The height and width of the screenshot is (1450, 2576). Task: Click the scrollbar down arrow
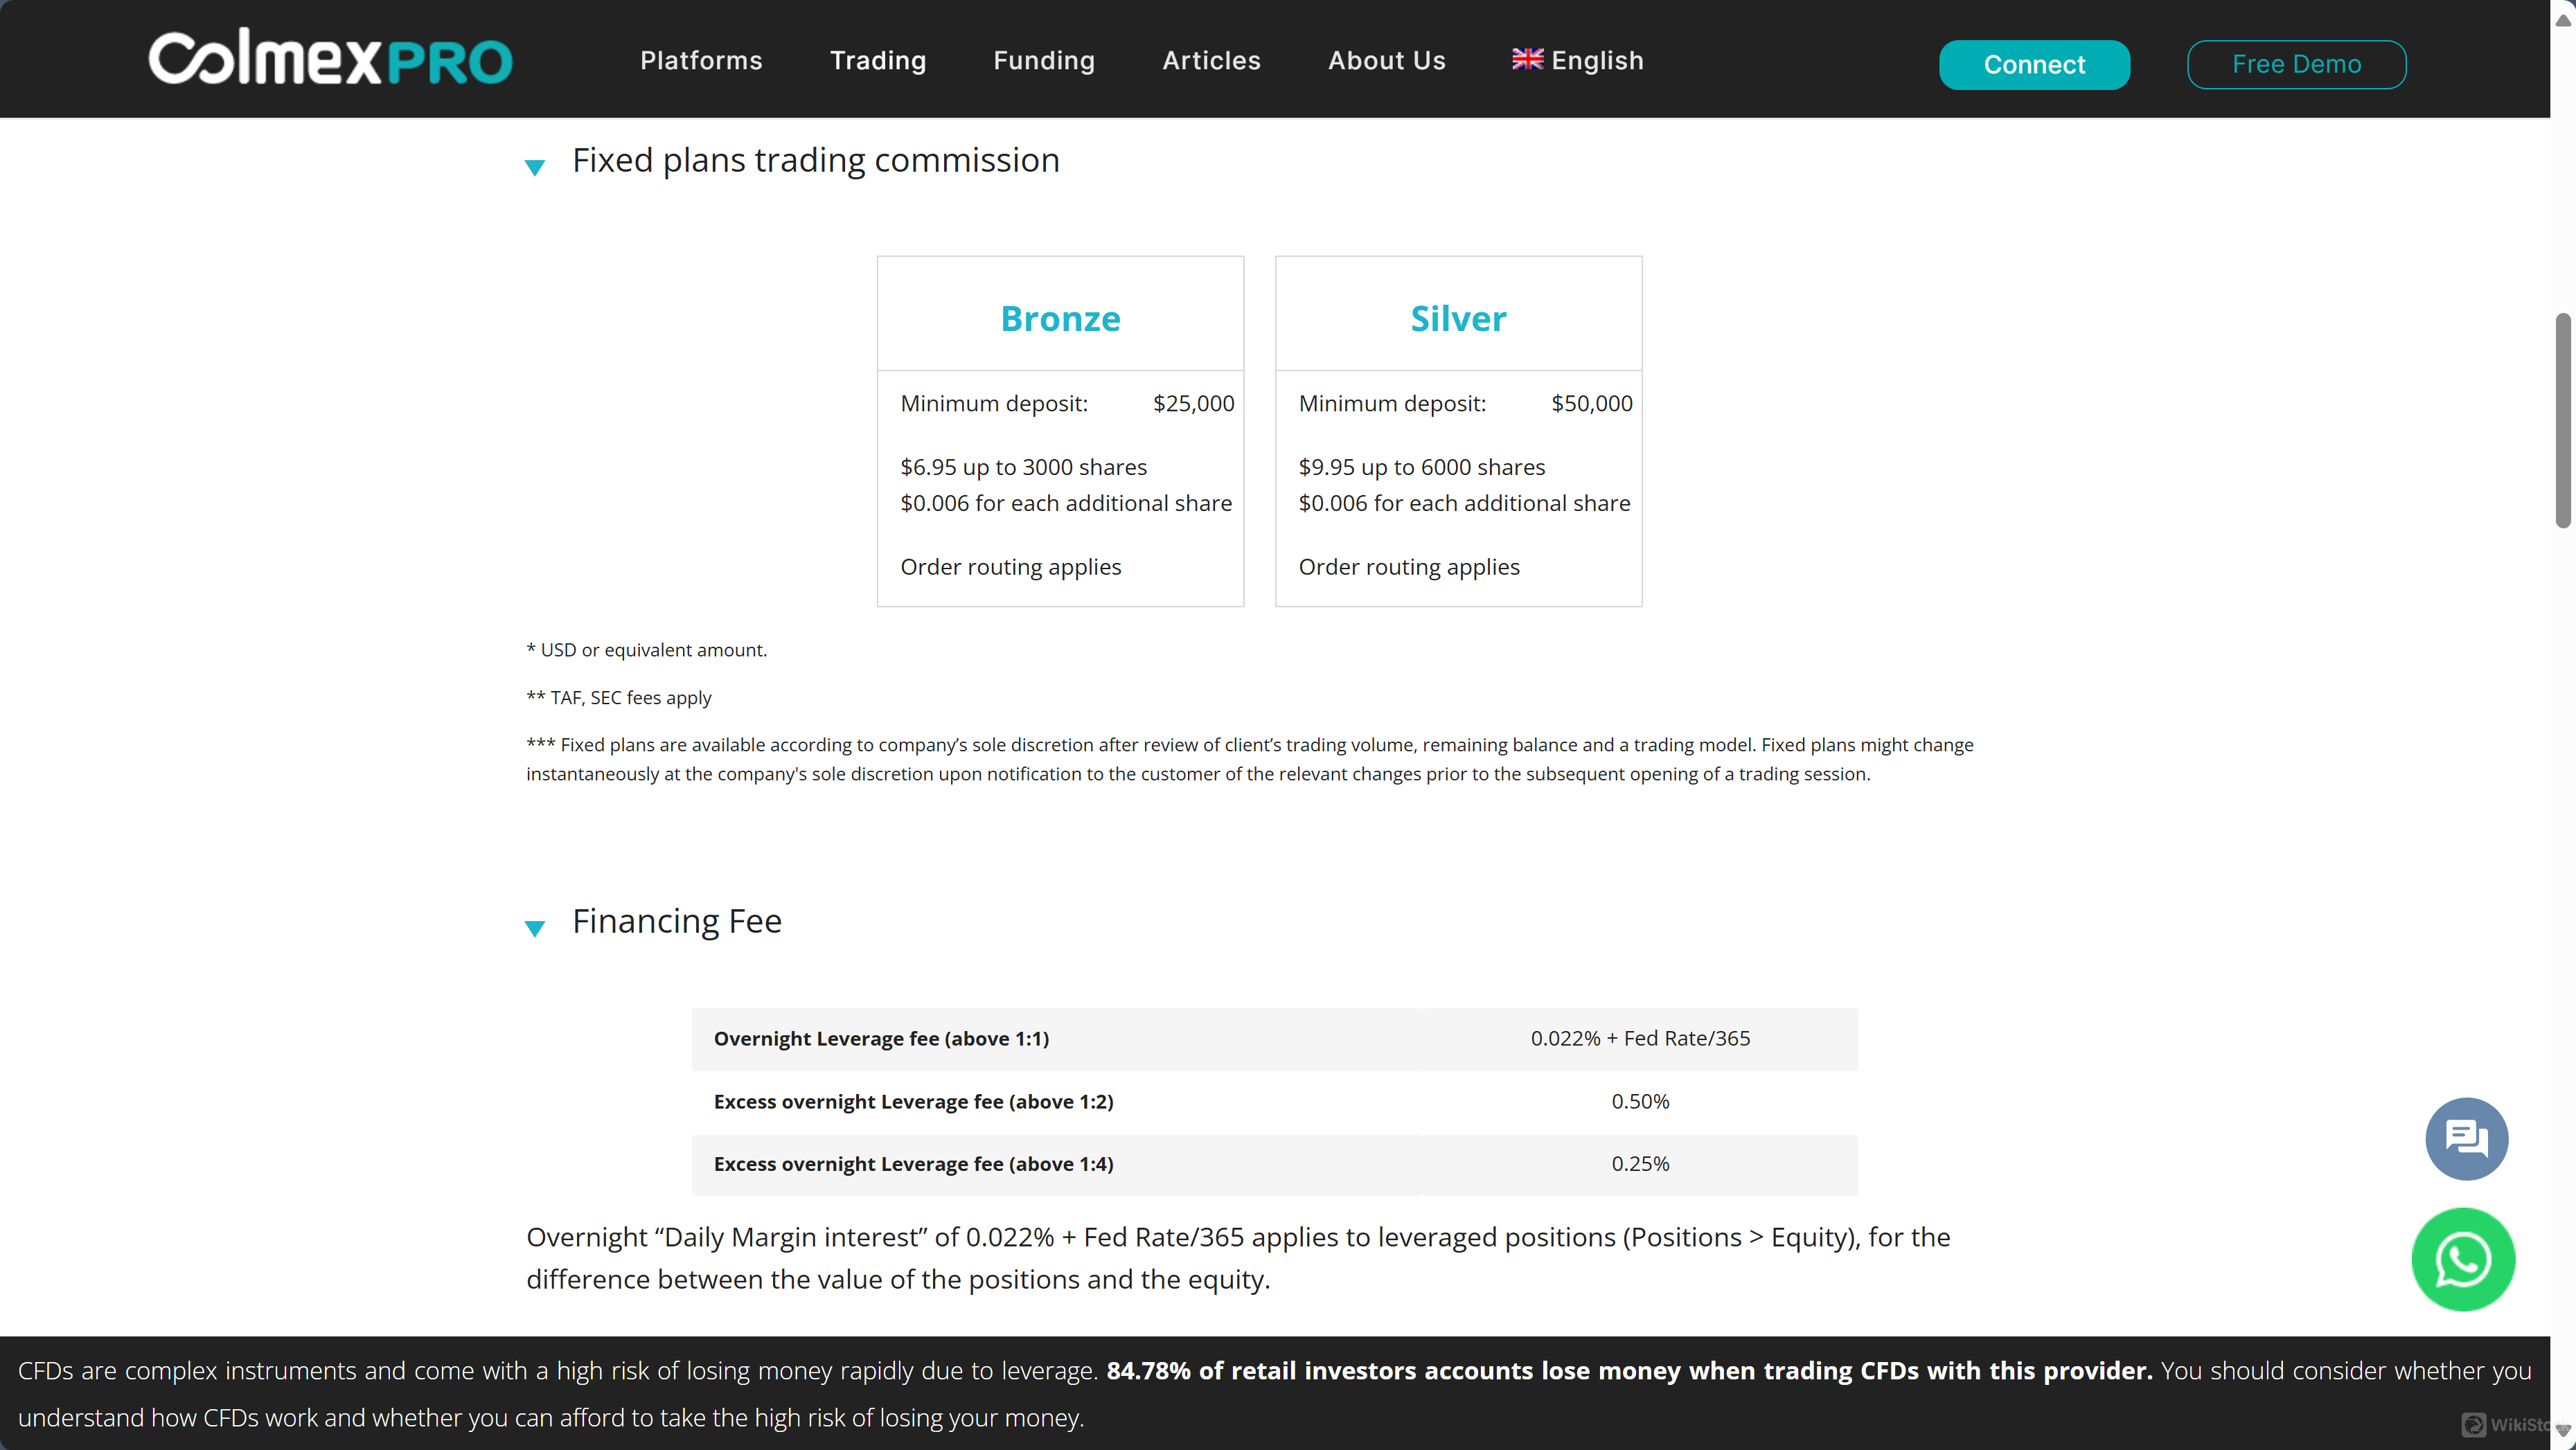coord(2563,1431)
